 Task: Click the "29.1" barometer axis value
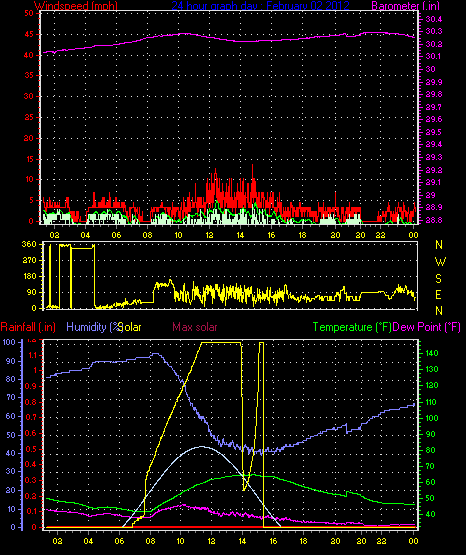click(433, 182)
